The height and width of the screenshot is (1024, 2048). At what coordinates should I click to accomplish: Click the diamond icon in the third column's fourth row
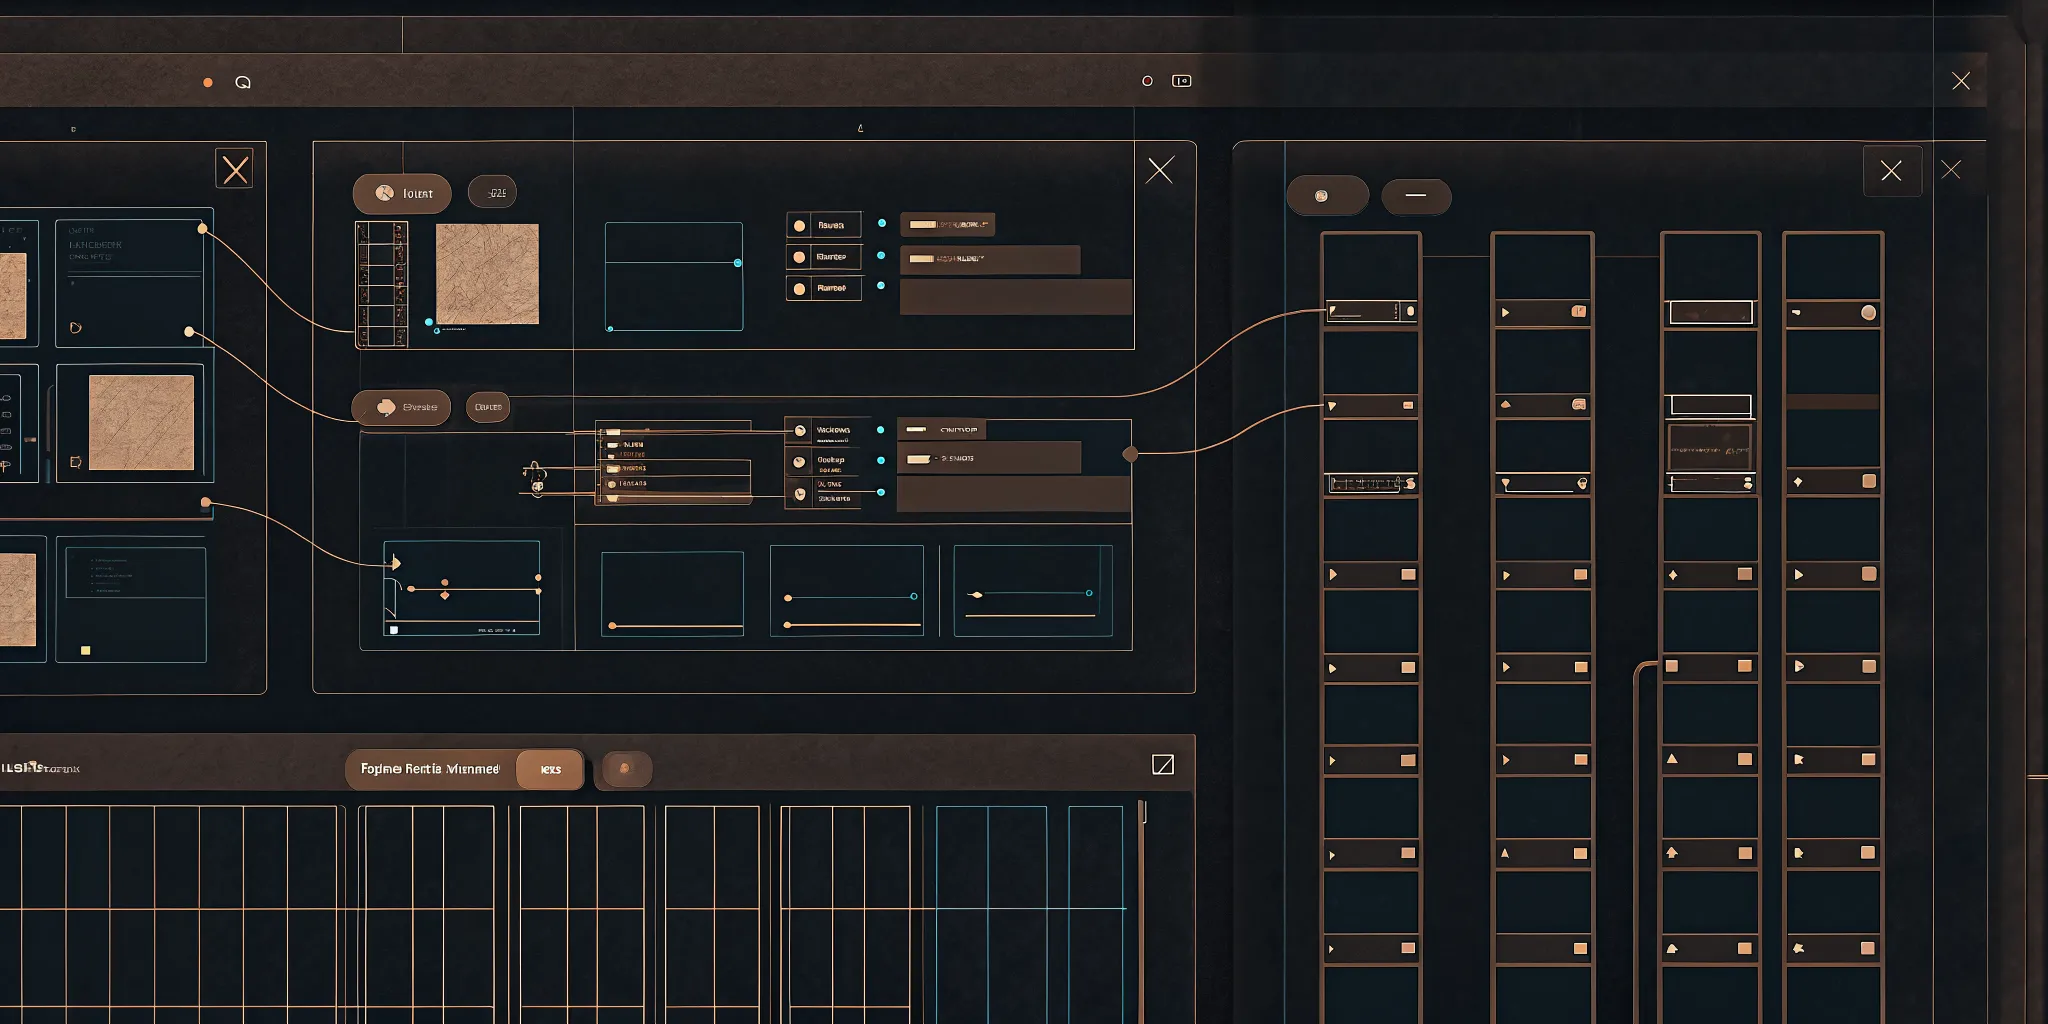point(1673,575)
